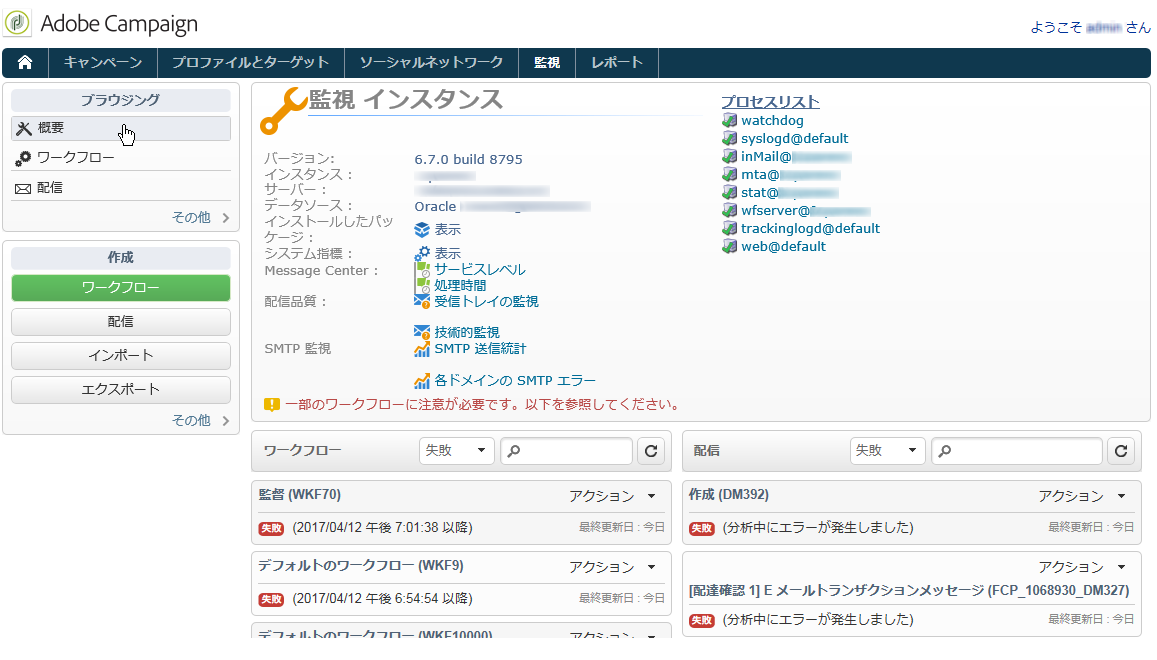Open workflow status 失敗 dropdown
1157x660 pixels.
[456, 451]
